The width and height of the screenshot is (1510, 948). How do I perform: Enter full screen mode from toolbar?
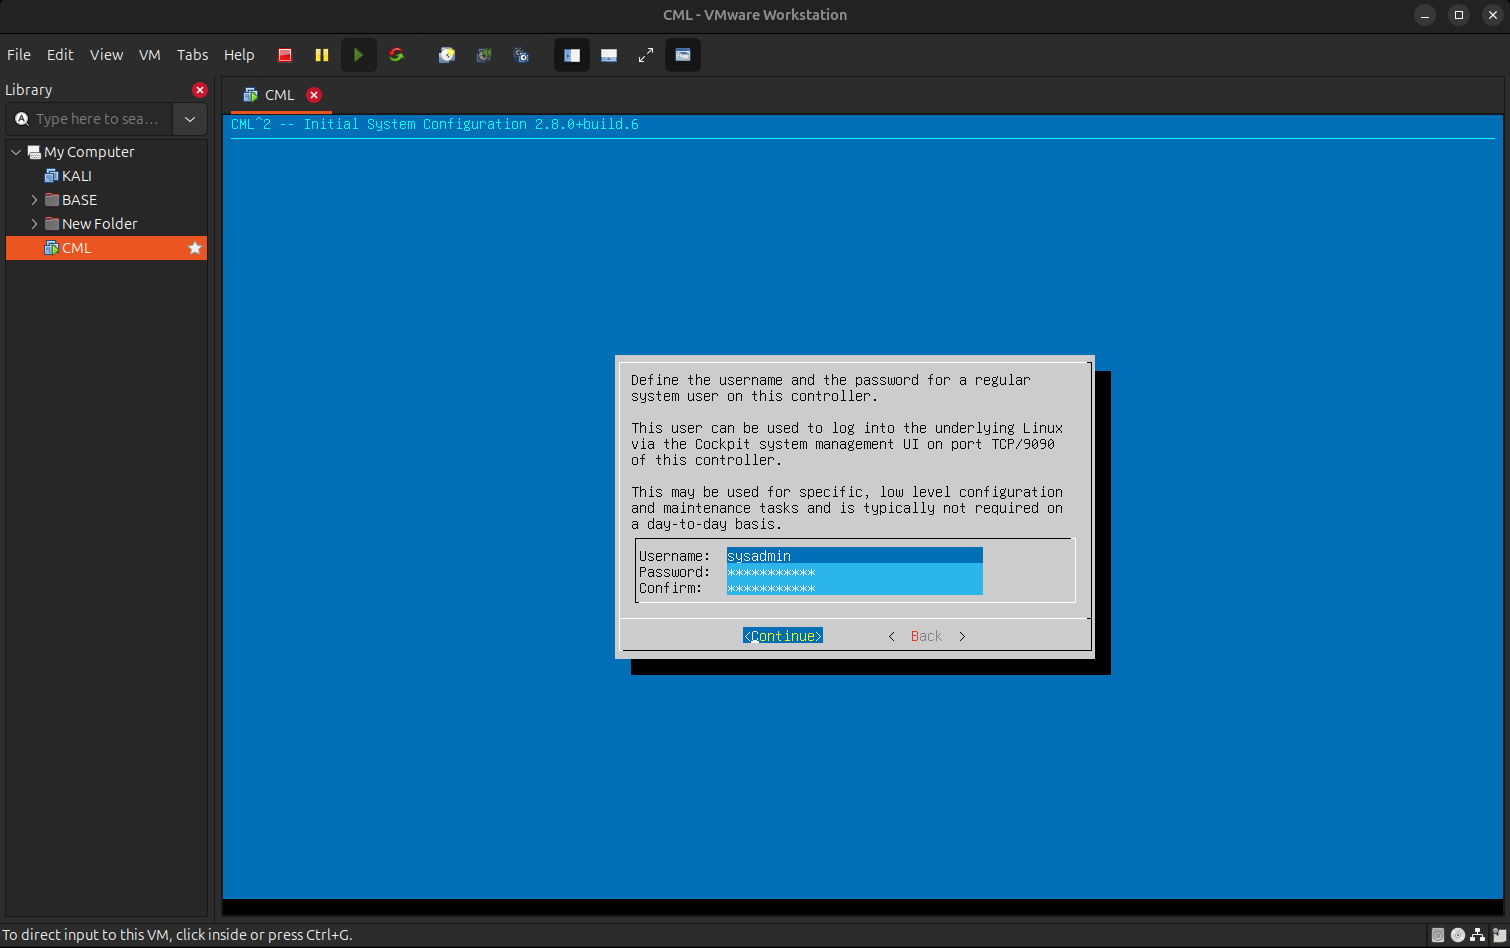click(x=646, y=55)
